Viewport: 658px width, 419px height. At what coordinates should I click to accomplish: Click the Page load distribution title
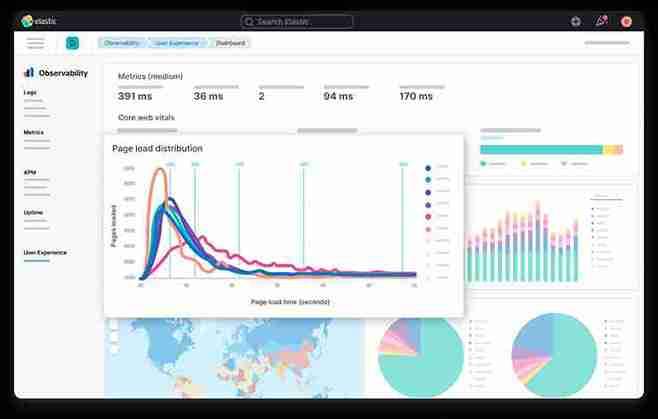[x=157, y=148]
